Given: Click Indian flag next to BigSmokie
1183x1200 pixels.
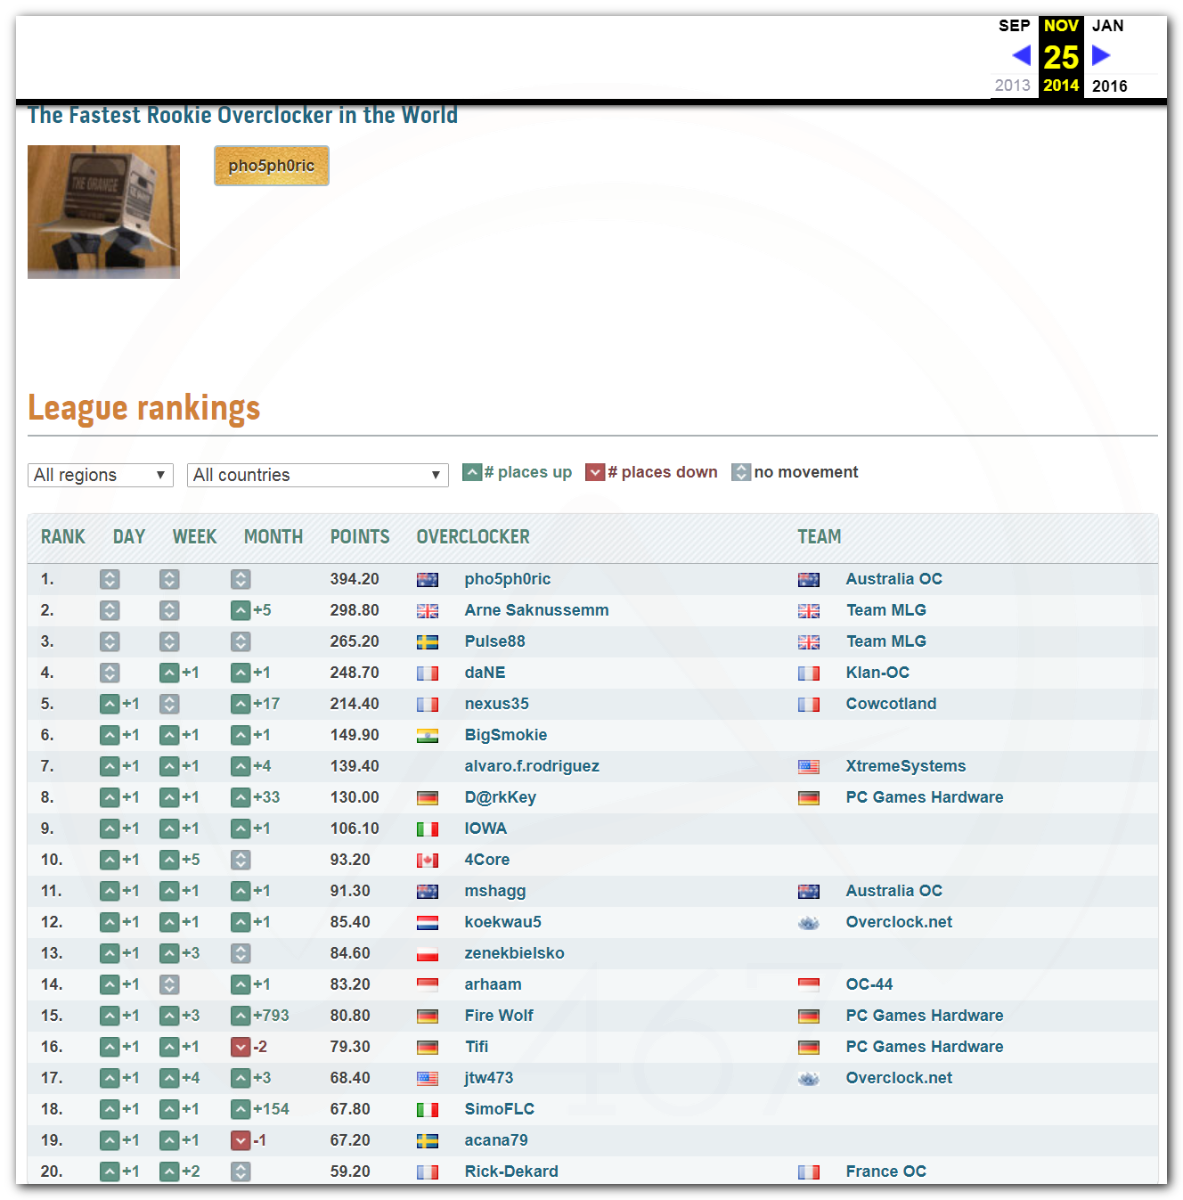Looking at the screenshot, I should tap(427, 736).
